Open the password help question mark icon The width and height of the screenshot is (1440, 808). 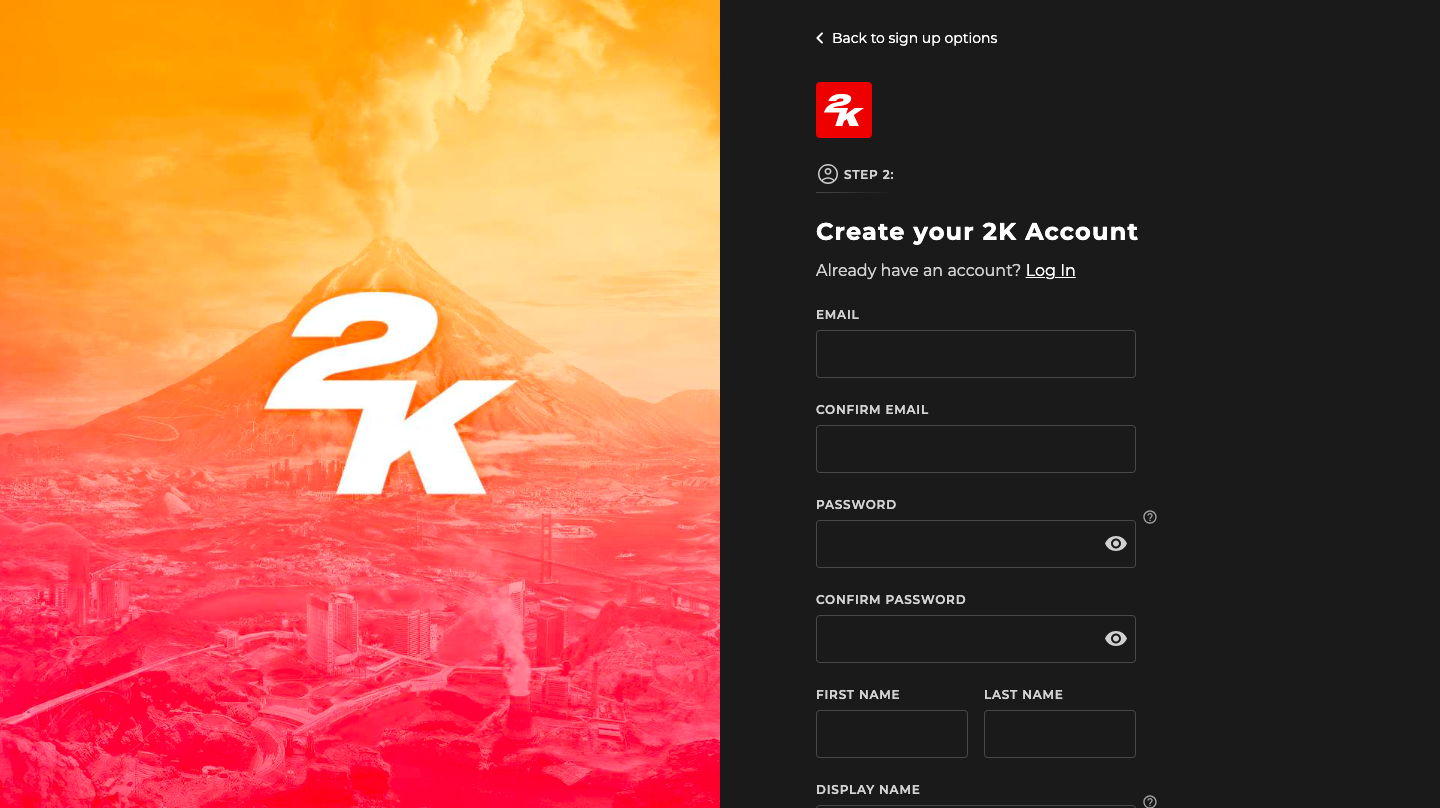click(1150, 517)
